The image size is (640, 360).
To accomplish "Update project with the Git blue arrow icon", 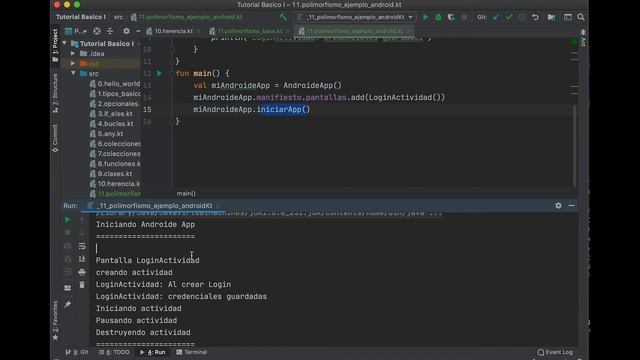I will coord(496,17).
